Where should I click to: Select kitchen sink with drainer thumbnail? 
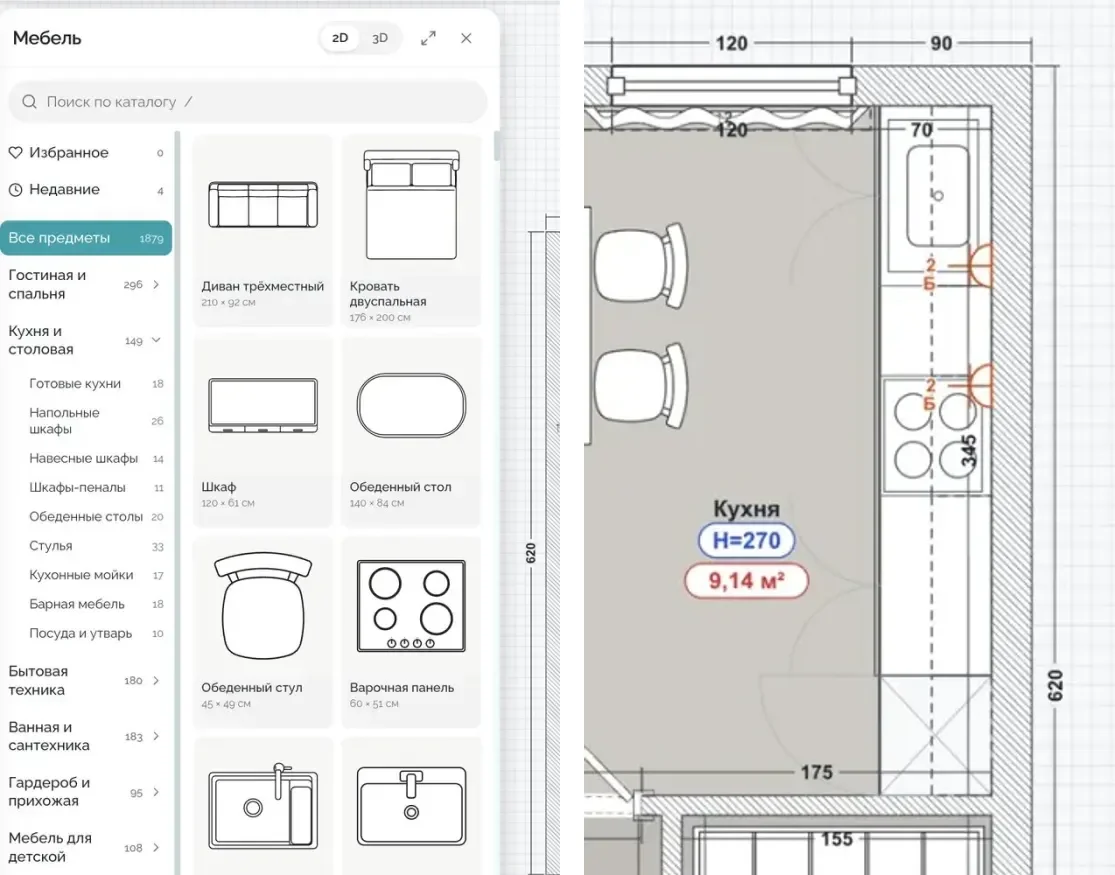pyautogui.click(x=263, y=807)
